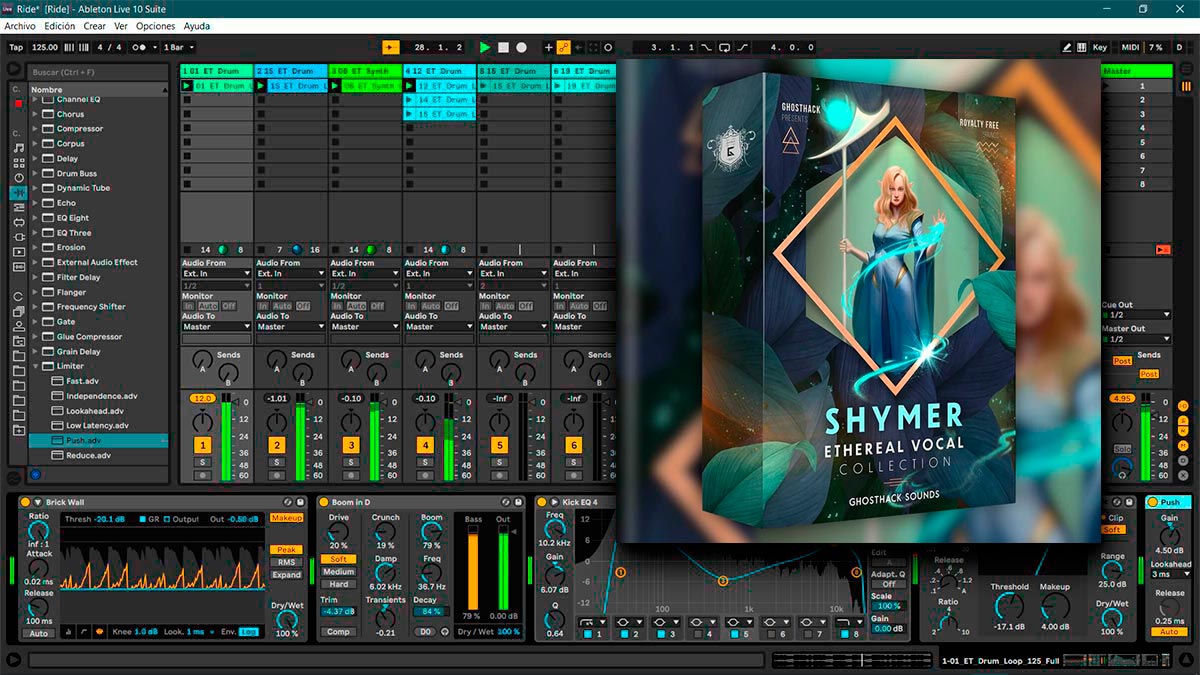Open the Edición menu
Image resolution: width=1200 pixels, height=675 pixels.
(60, 26)
